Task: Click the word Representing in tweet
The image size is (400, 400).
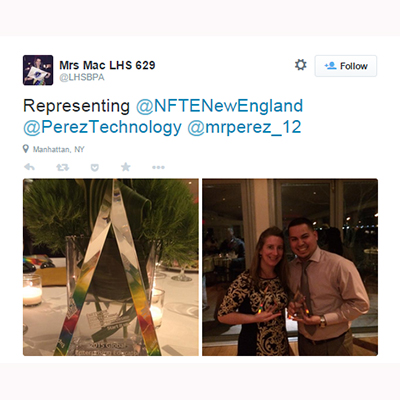Action: tap(76, 106)
